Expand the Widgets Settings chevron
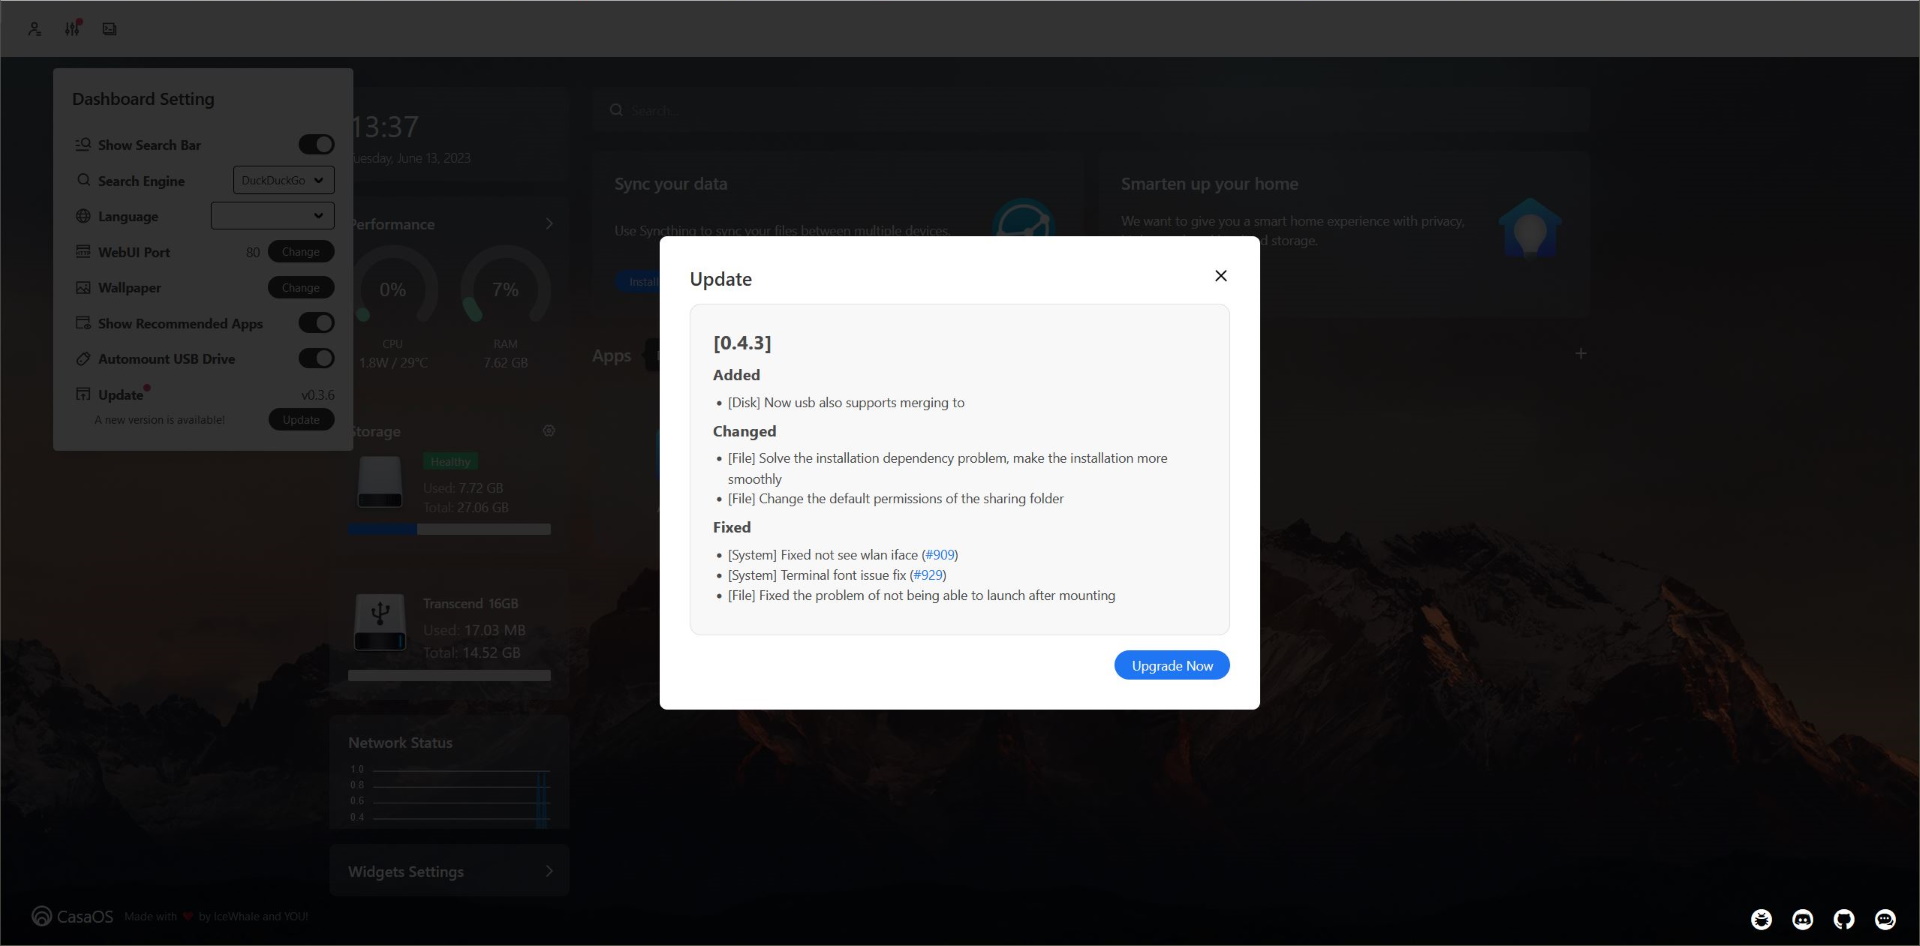 click(x=548, y=871)
